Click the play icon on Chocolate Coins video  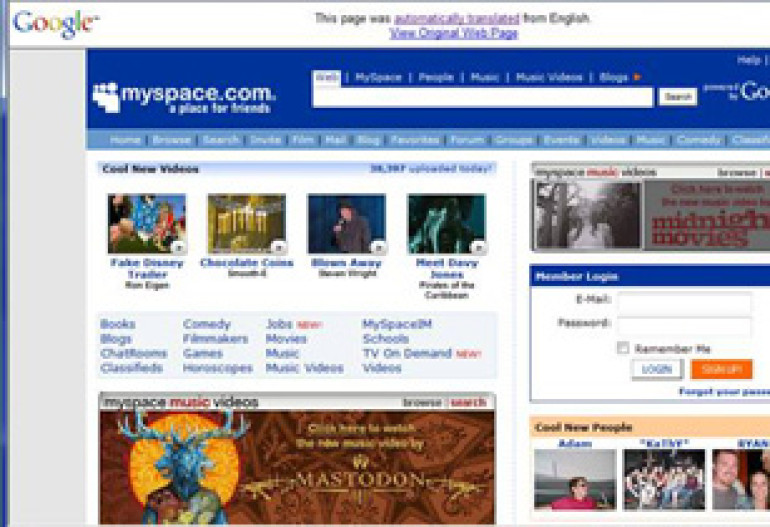[x=278, y=247]
